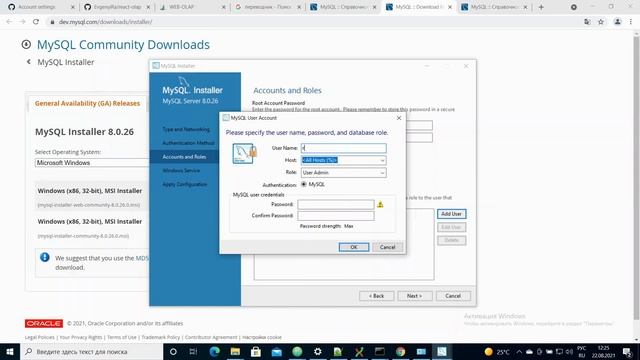
Task: Click the password warning triangle icon
Action: pos(380,204)
